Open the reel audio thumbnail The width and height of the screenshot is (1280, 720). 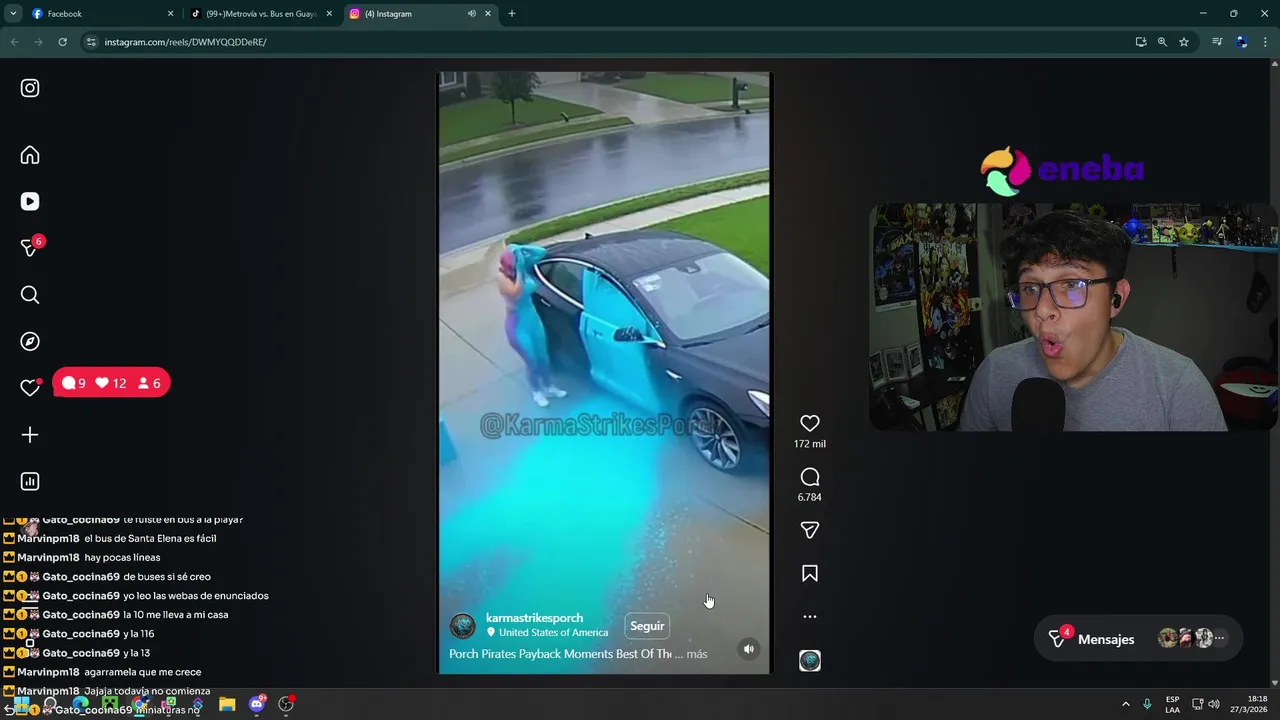pos(810,661)
